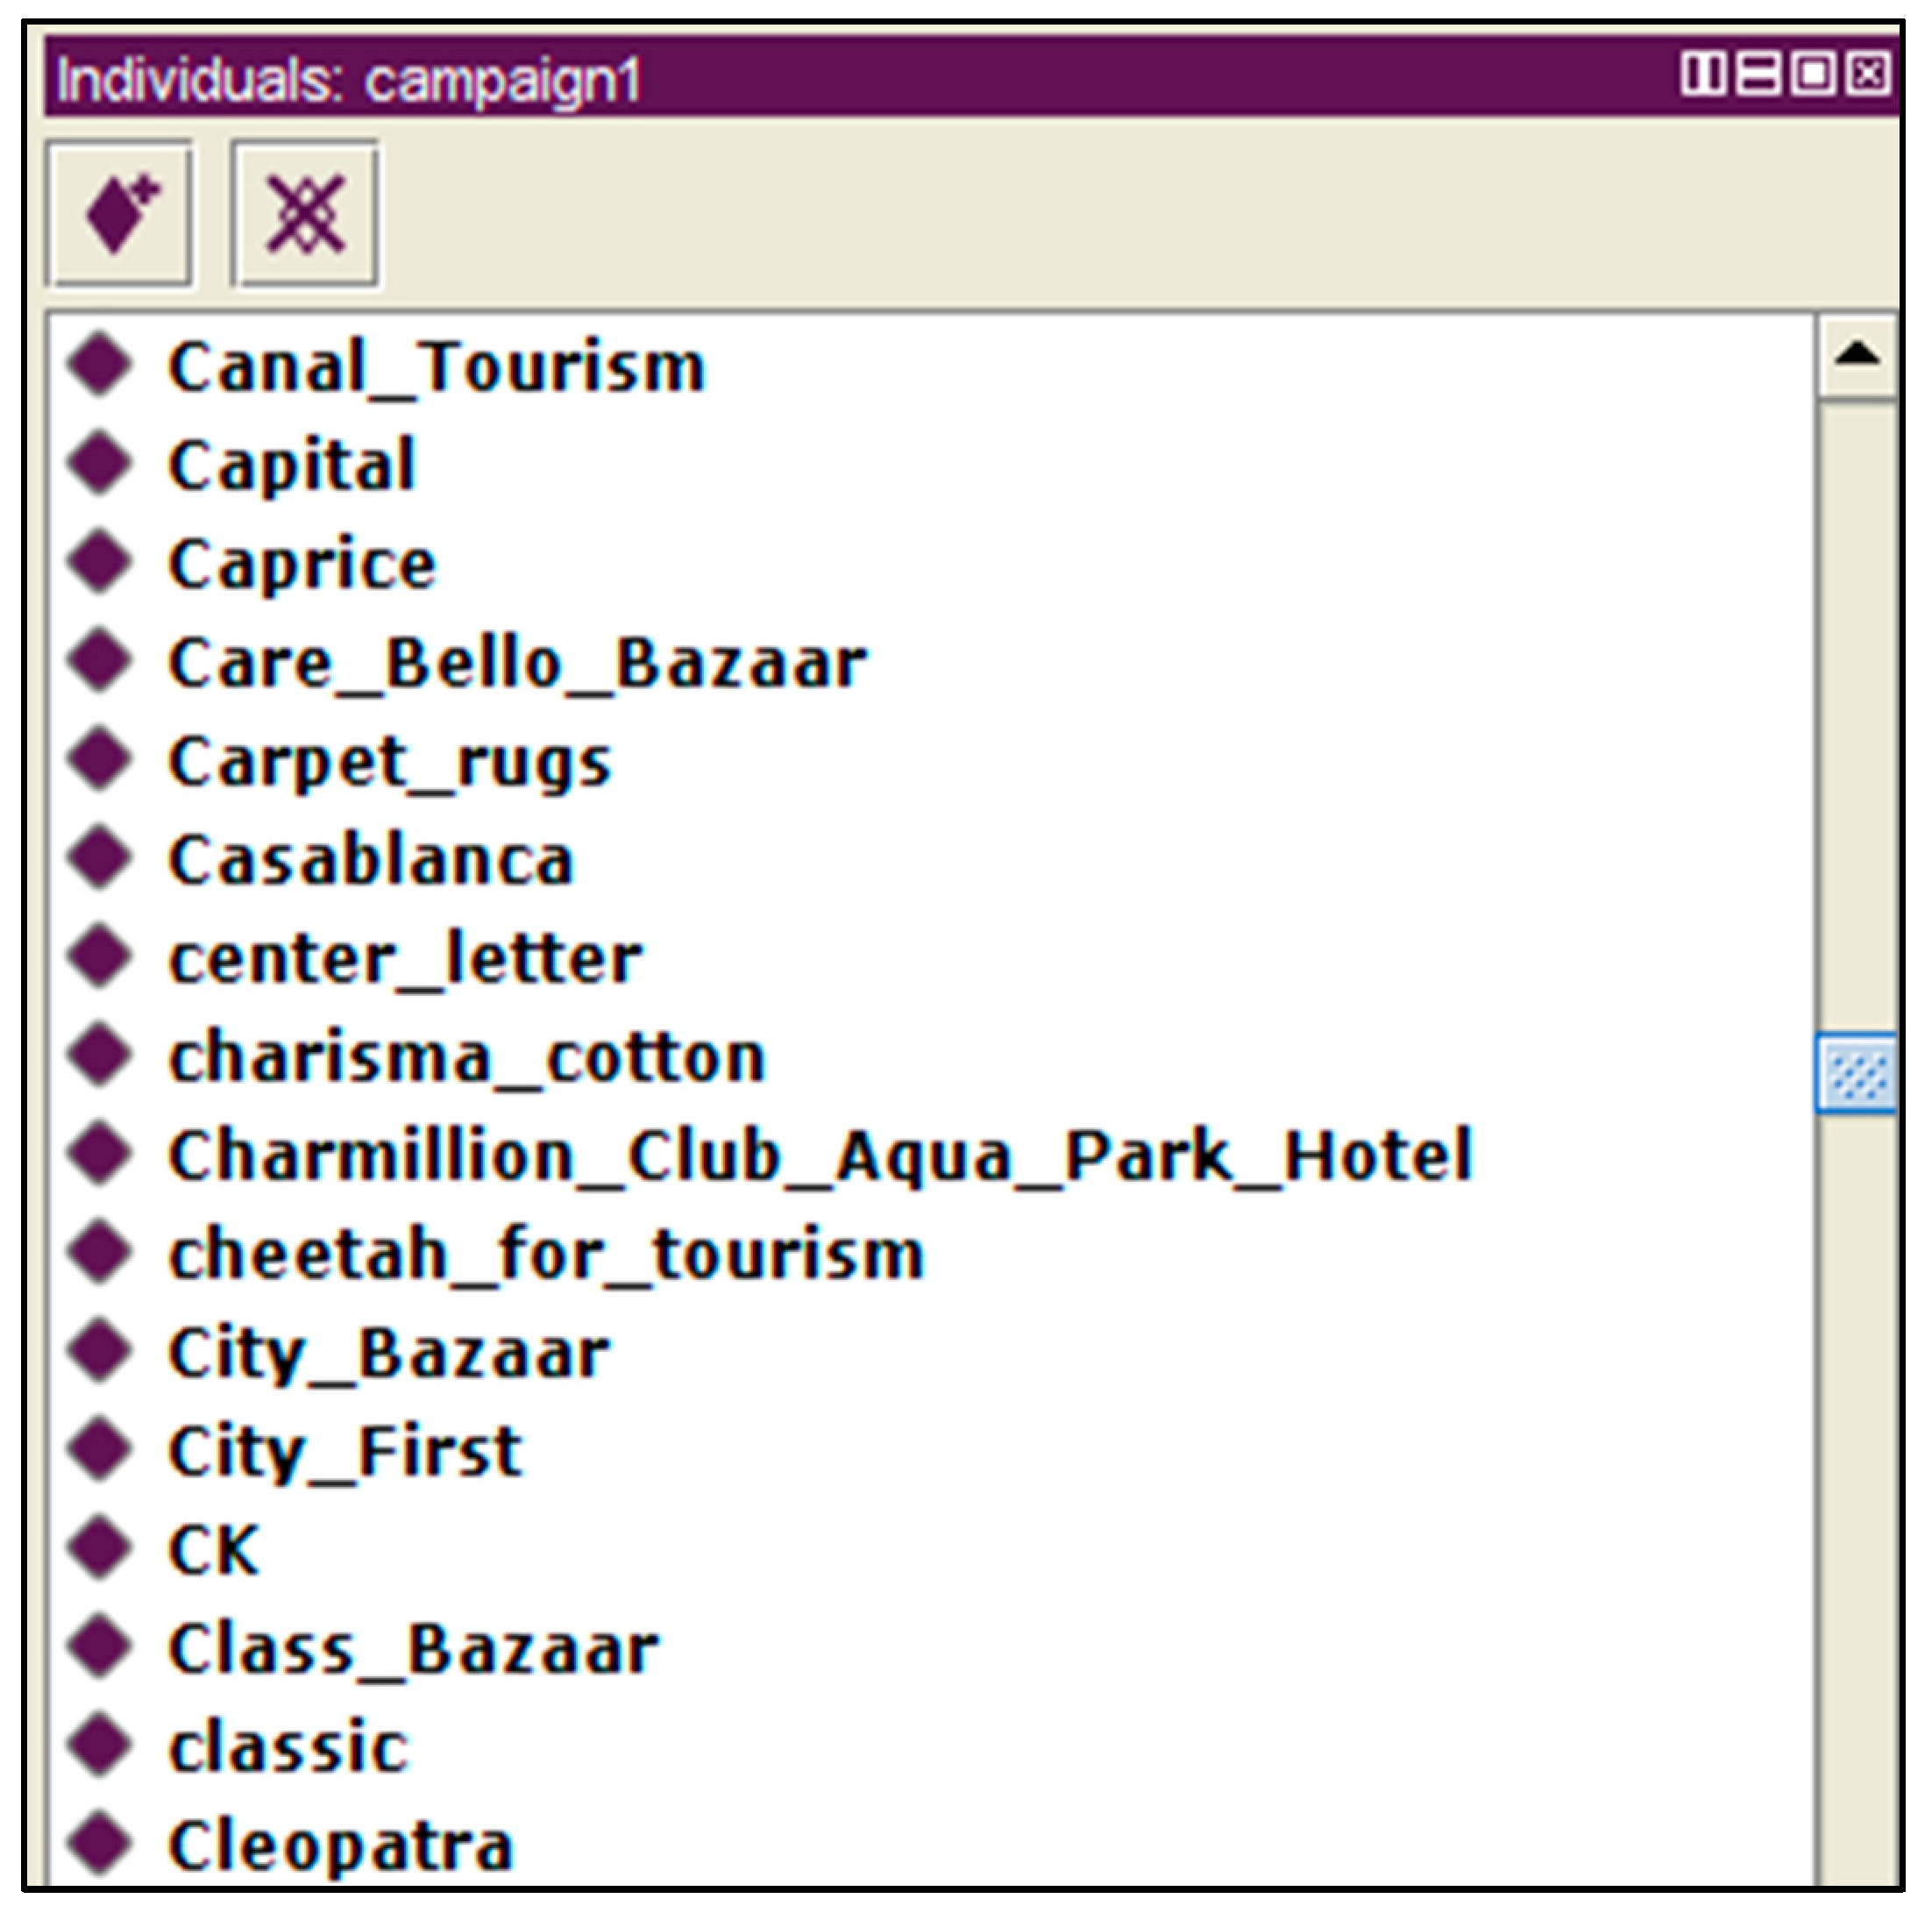Click the scrollbar up arrow
Viewport: 1932px width, 1913px height.
tap(1857, 355)
